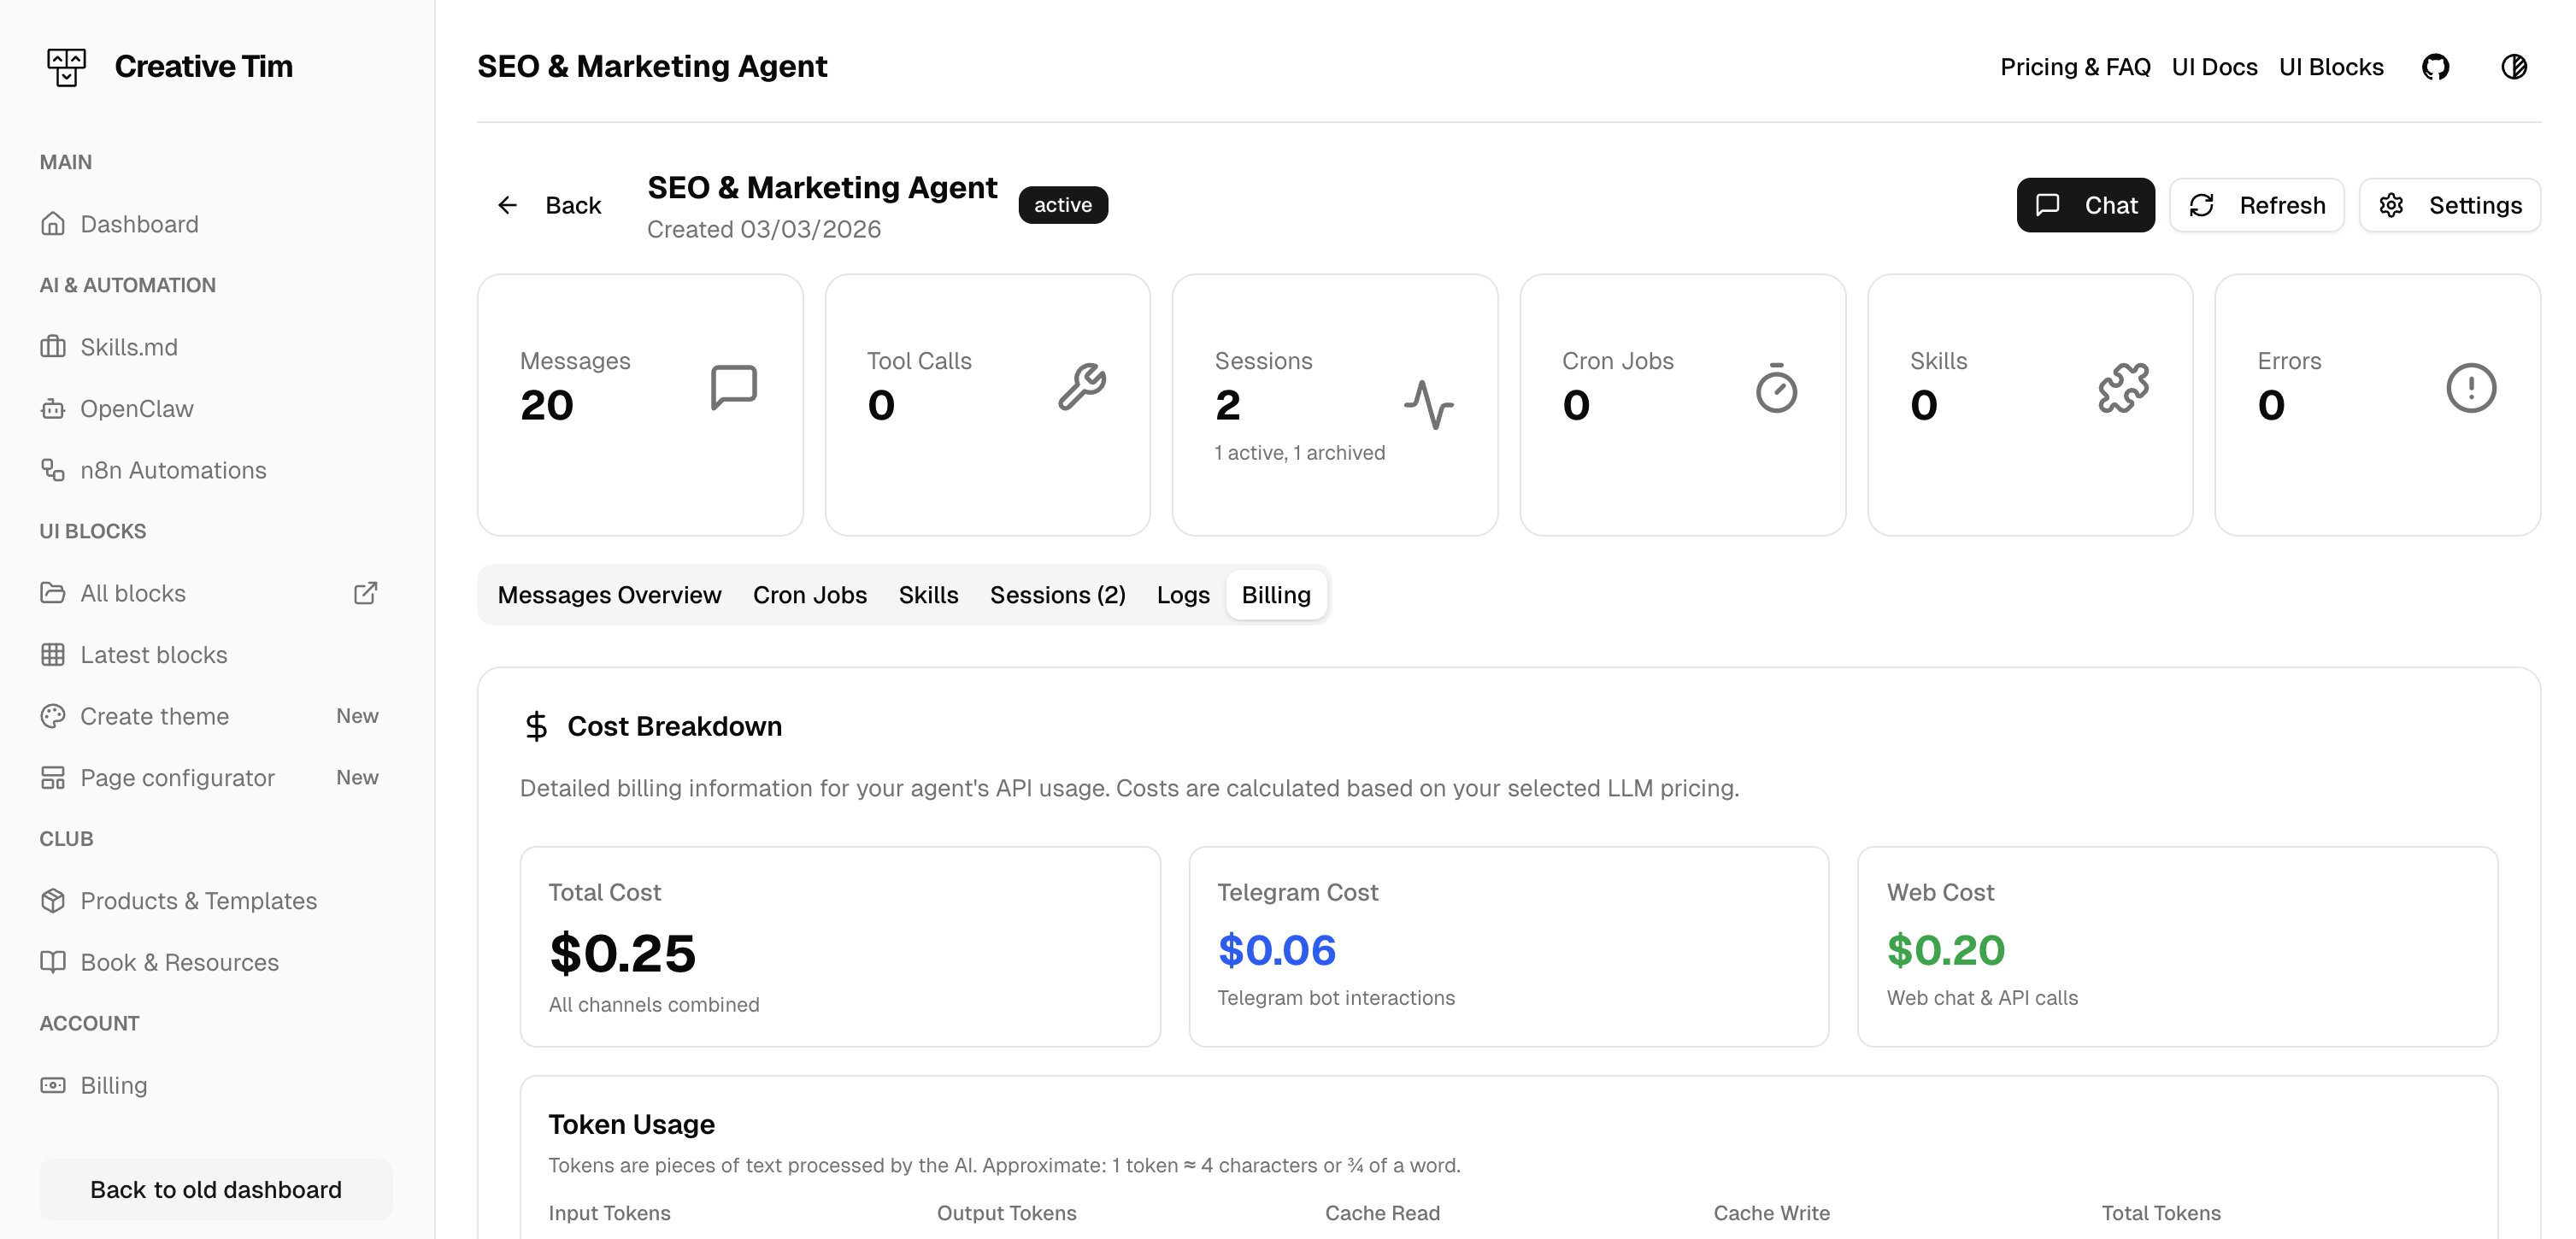Open agent Settings button

(x=2450, y=205)
